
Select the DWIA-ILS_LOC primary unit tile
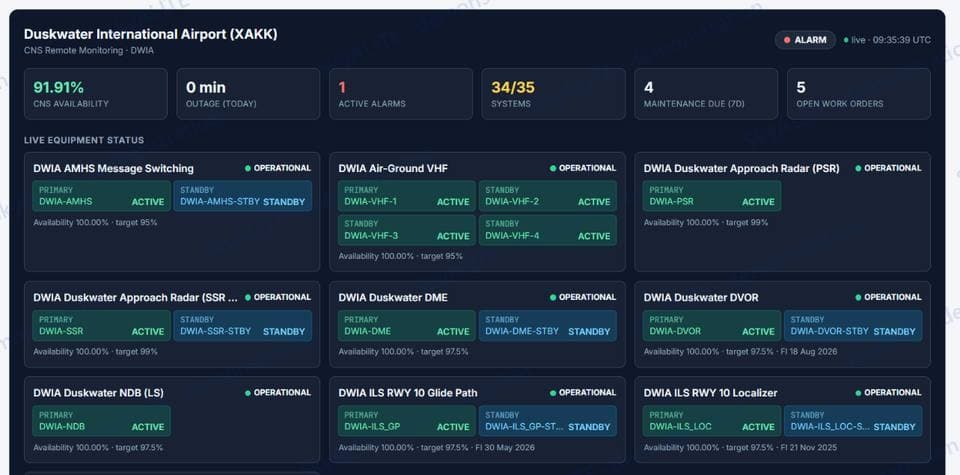(x=712, y=421)
